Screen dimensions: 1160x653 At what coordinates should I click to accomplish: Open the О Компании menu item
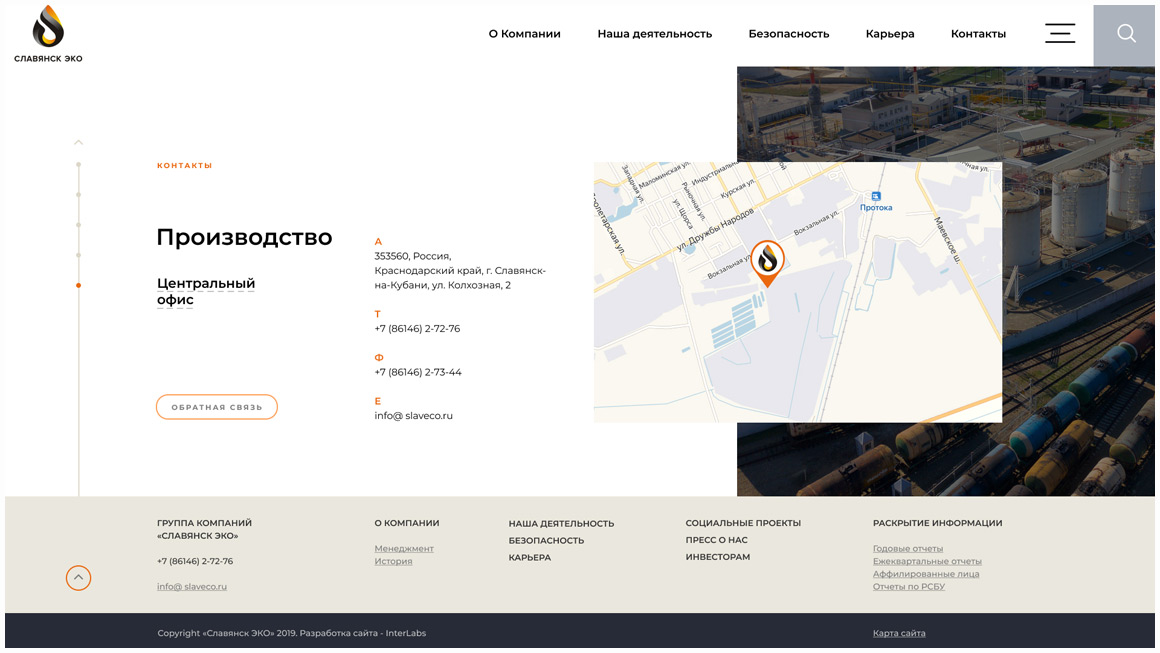(x=525, y=34)
